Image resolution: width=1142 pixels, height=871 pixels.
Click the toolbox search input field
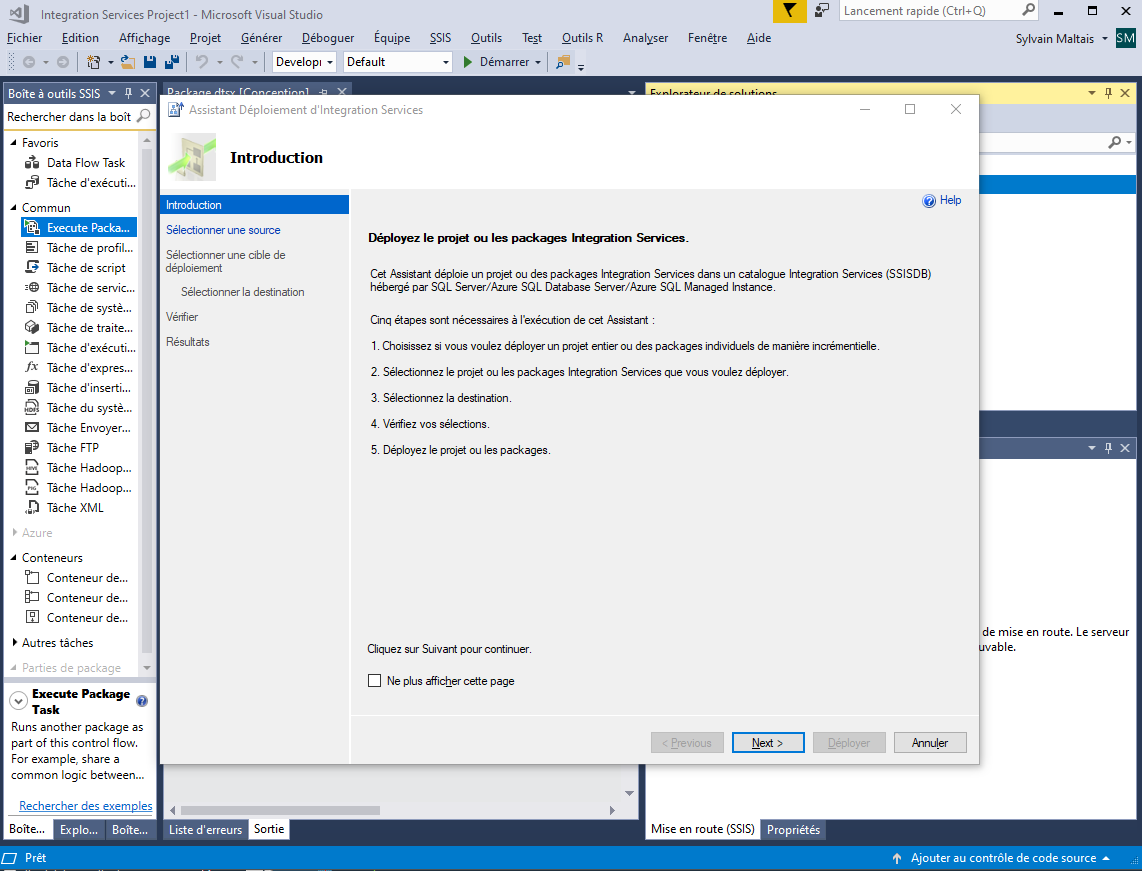tap(70, 117)
